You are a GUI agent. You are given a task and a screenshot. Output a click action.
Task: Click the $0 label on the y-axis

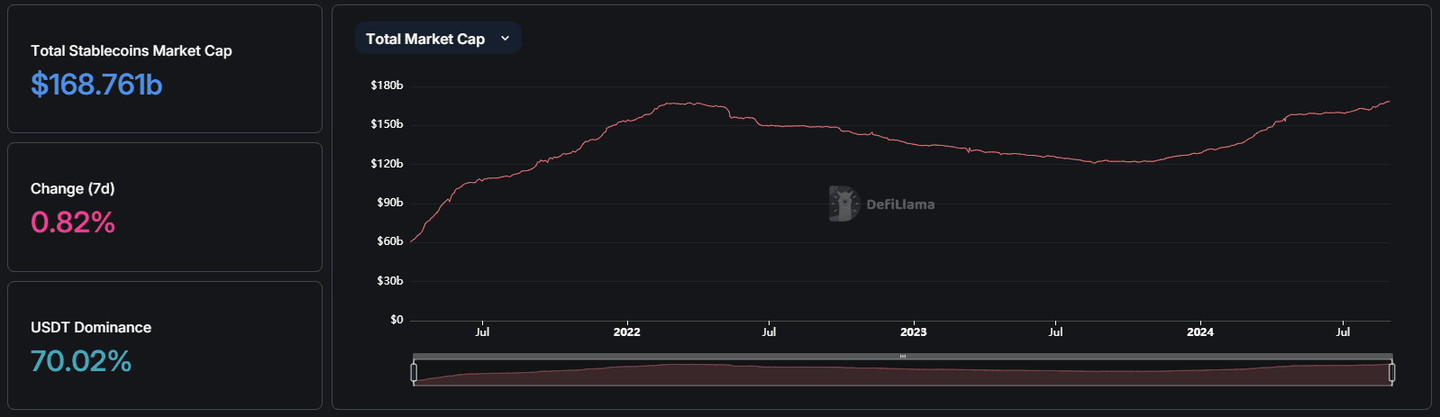click(x=395, y=320)
